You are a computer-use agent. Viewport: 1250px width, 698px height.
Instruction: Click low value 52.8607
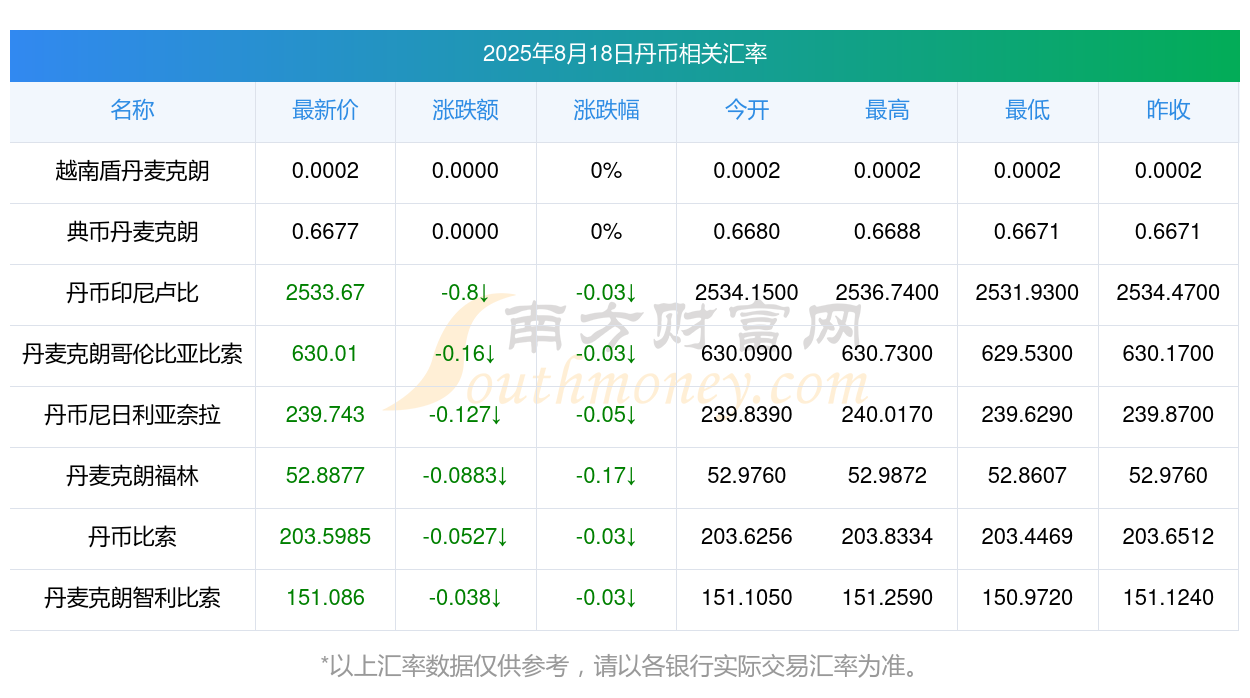click(1027, 476)
